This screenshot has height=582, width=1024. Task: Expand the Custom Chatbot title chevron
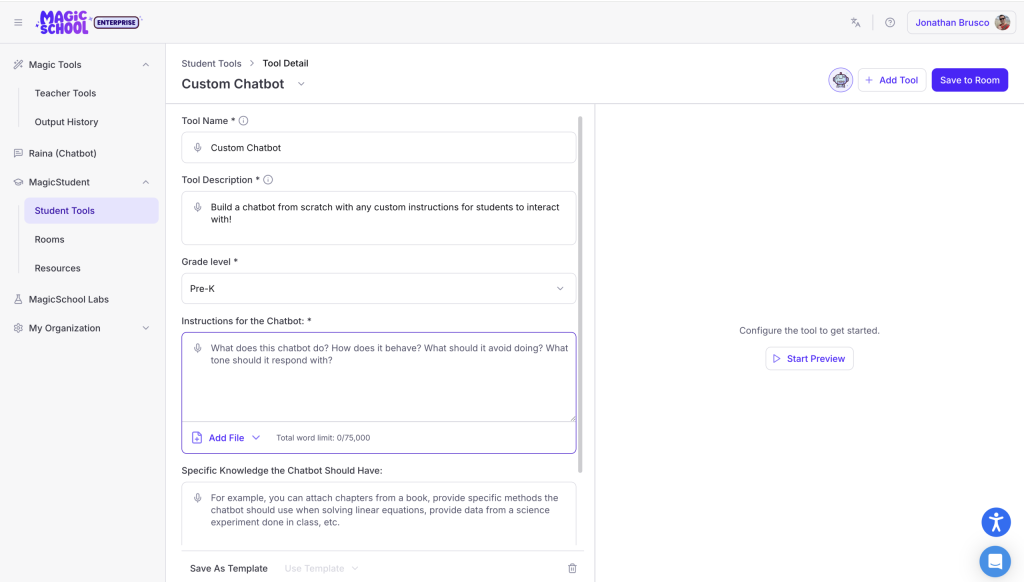[301, 84]
